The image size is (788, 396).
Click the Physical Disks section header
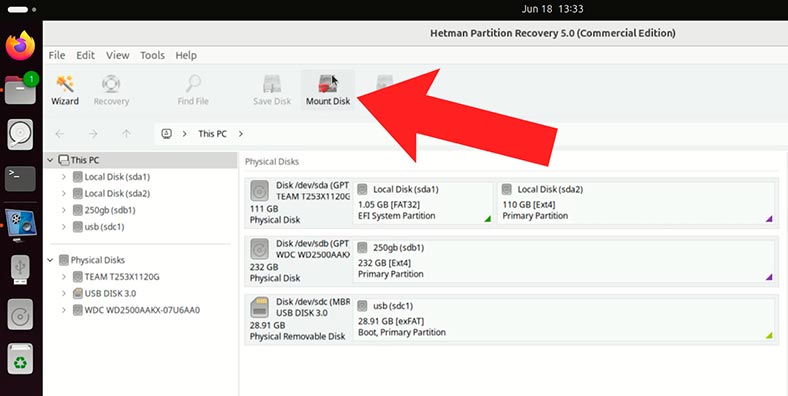pos(272,162)
